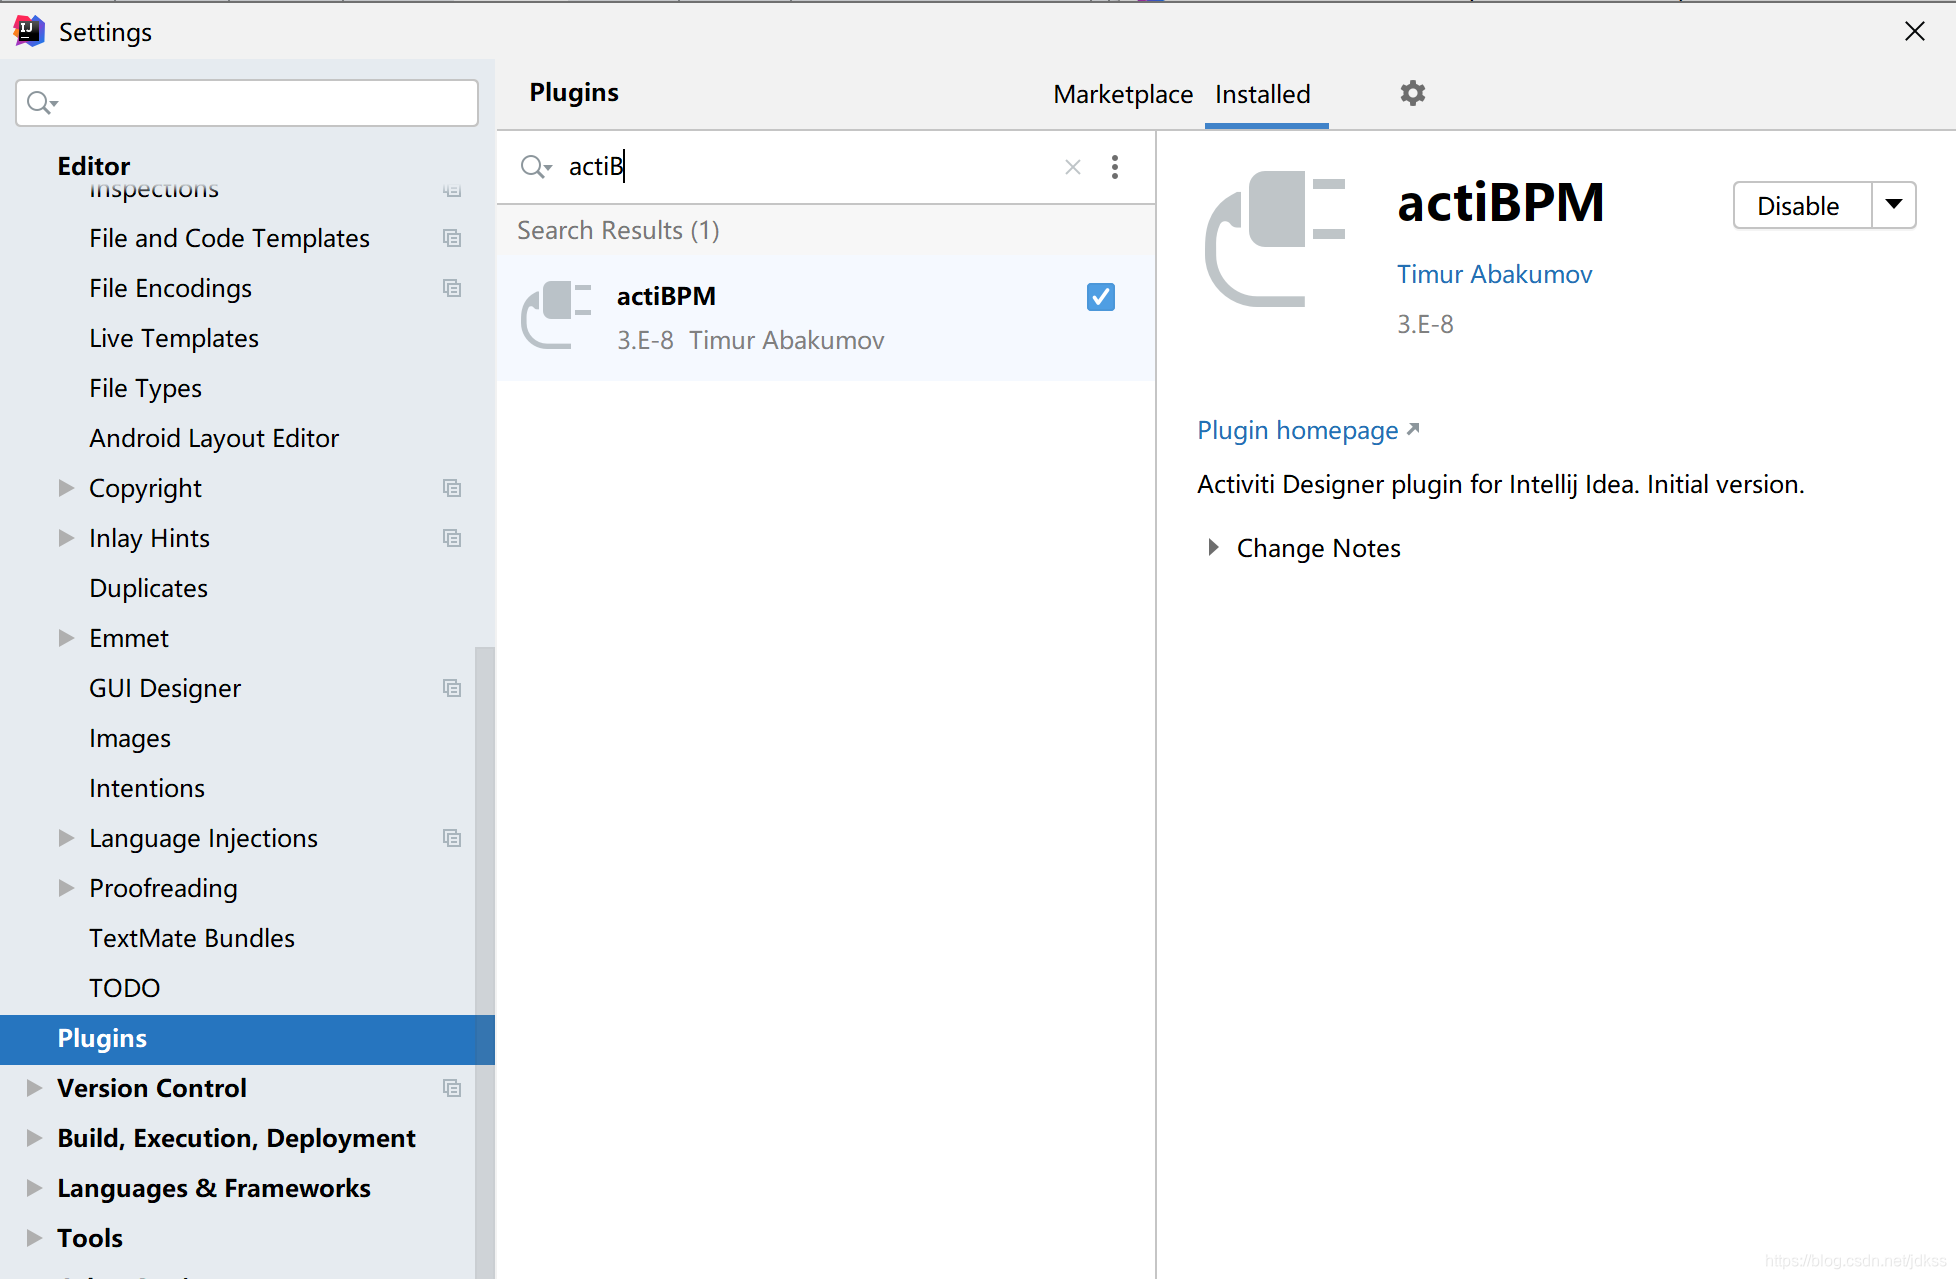
Task: Click File Encodings project-level icon
Action: [x=452, y=288]
